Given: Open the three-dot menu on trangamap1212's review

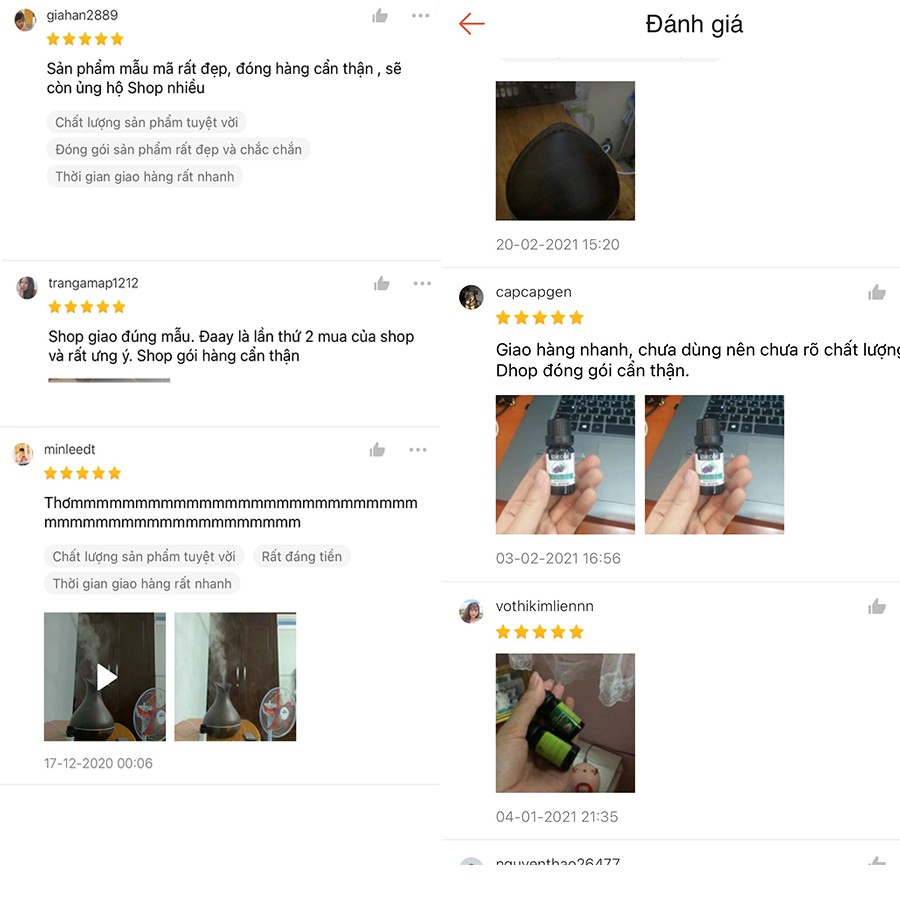Looking at the screenshot, I should tap(422, 283).
